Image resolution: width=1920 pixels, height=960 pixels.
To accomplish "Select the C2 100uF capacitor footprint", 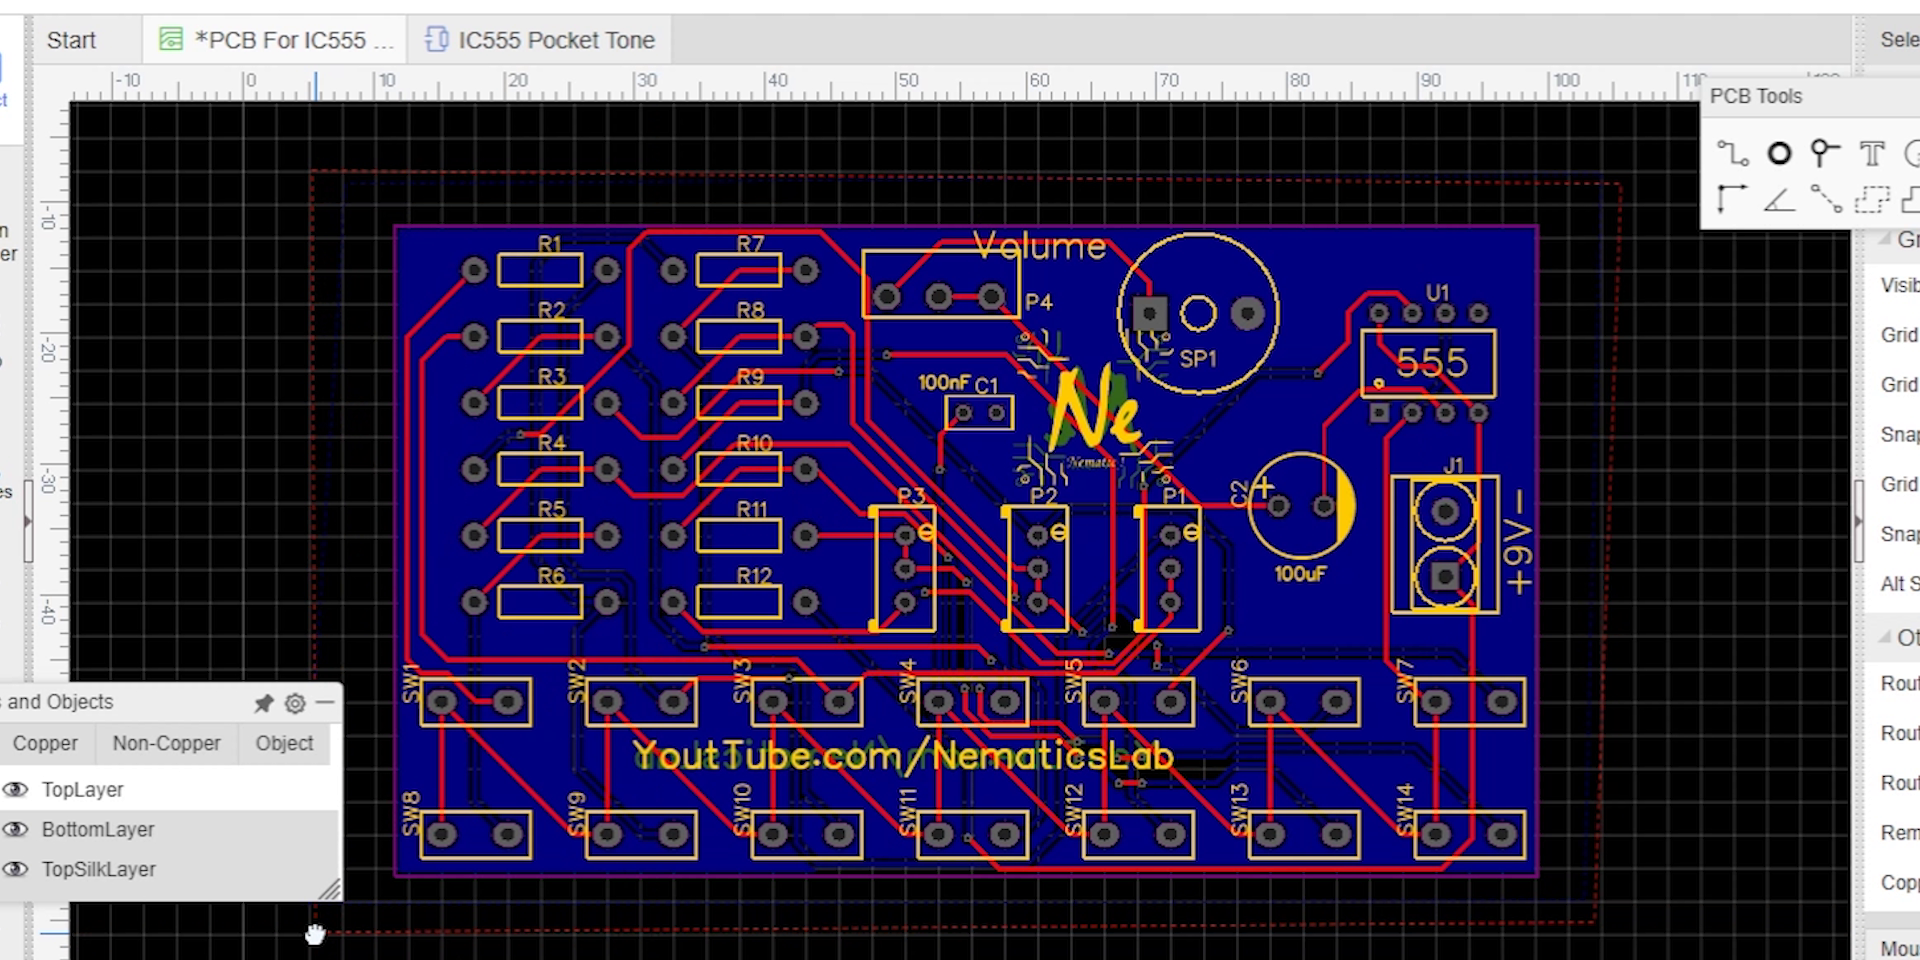I will pos(1301,506).
